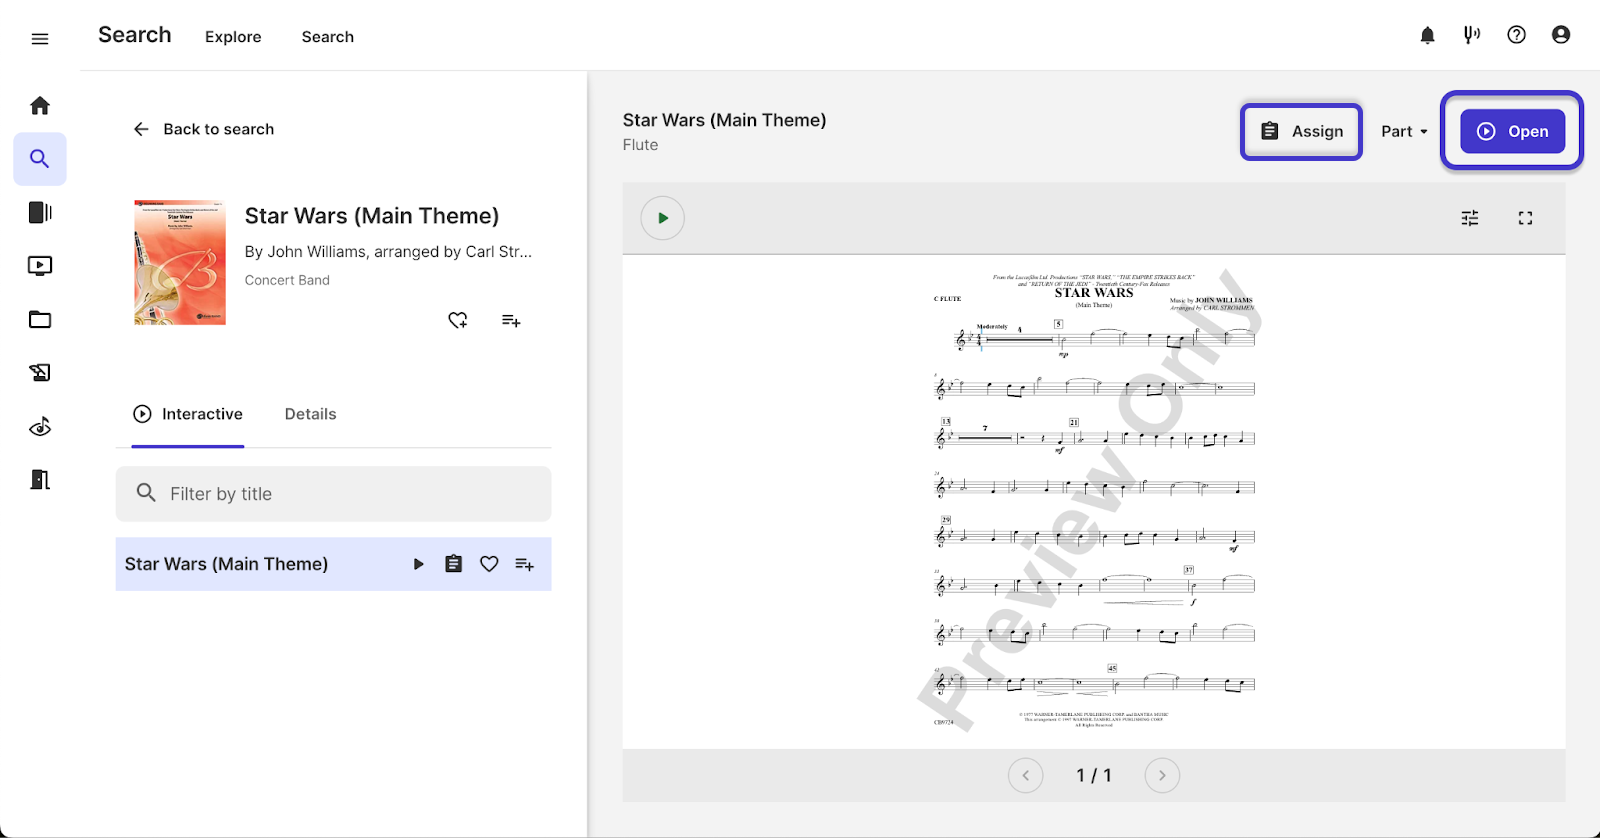Screen dimensions: 1600x838
Task: Switch to the Details tab
Action: 311,414
